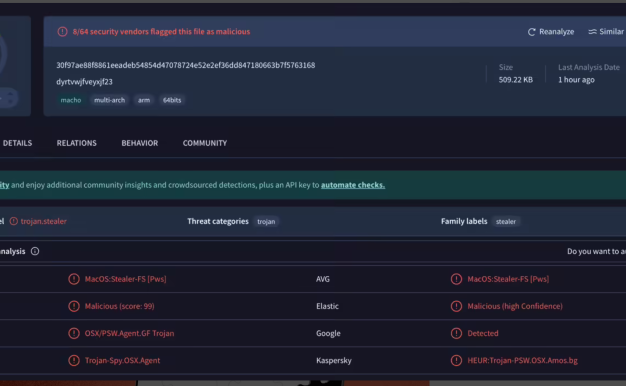This screenshot has height=386, width=626.
Task: Select Google's Detected result text
Action: 483,333
